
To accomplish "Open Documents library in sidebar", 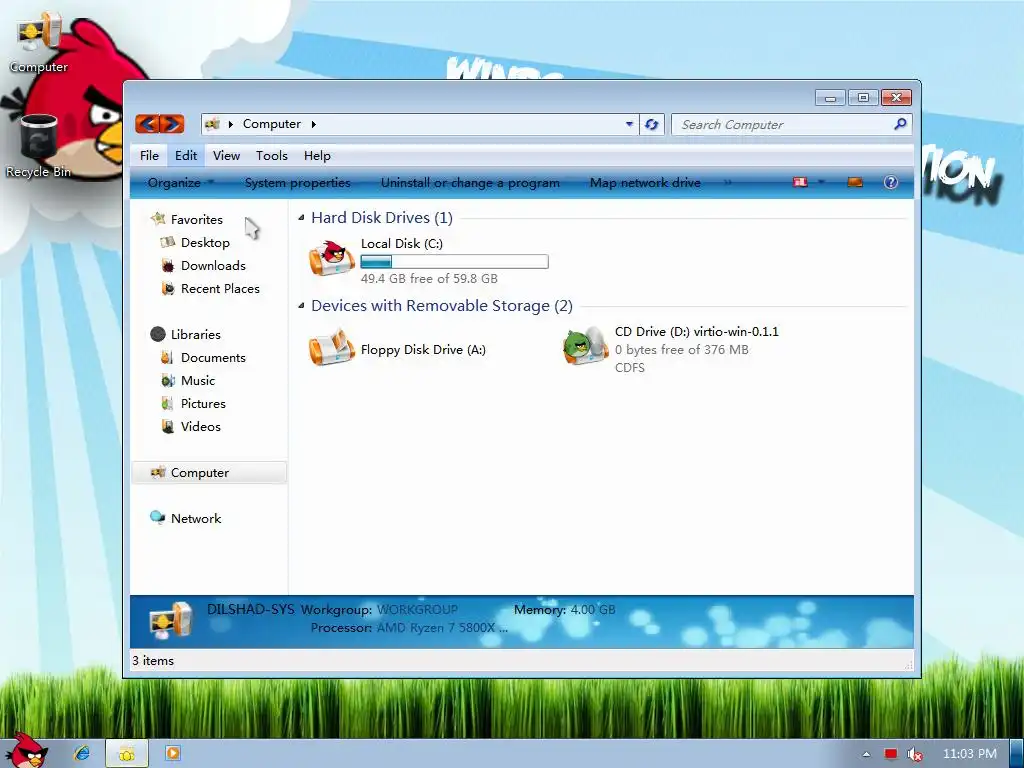I will 213,357.
